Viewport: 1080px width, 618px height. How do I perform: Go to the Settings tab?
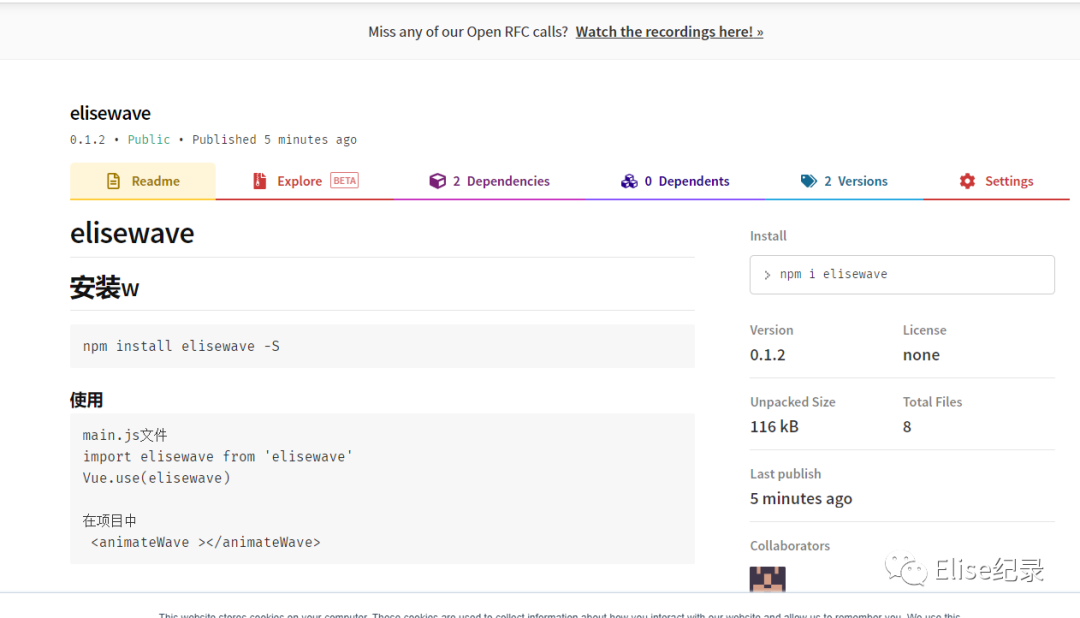pos(996,181)
